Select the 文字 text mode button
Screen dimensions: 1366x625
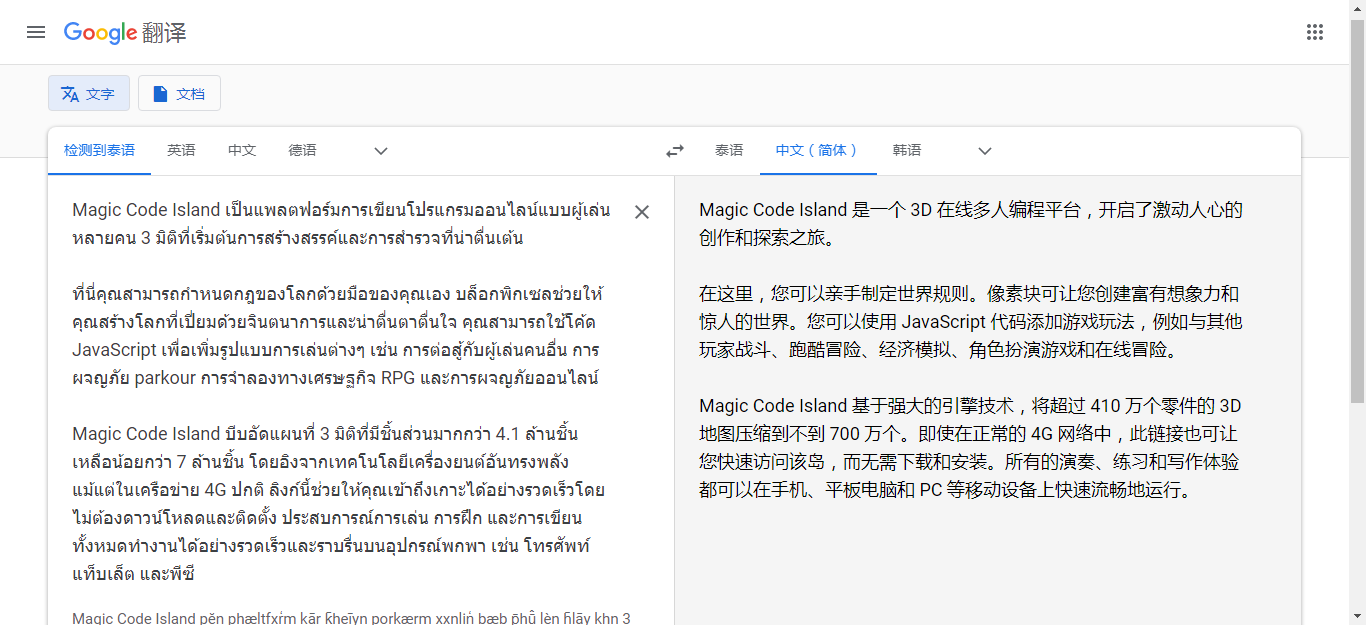(89, 93)
